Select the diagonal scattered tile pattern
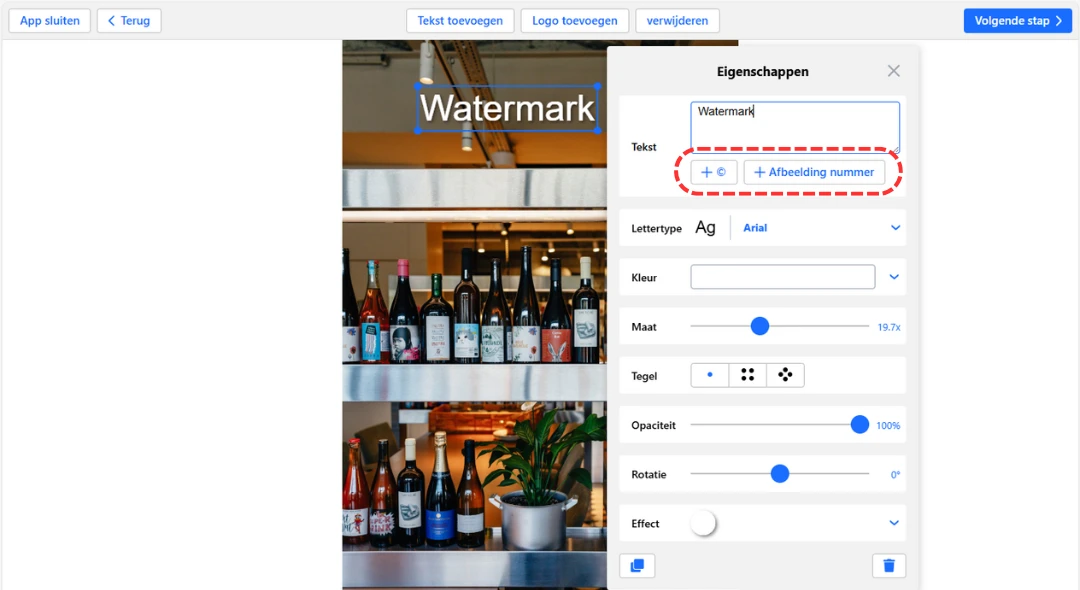Screen dimensions: 1080x590 pos(785,374)
